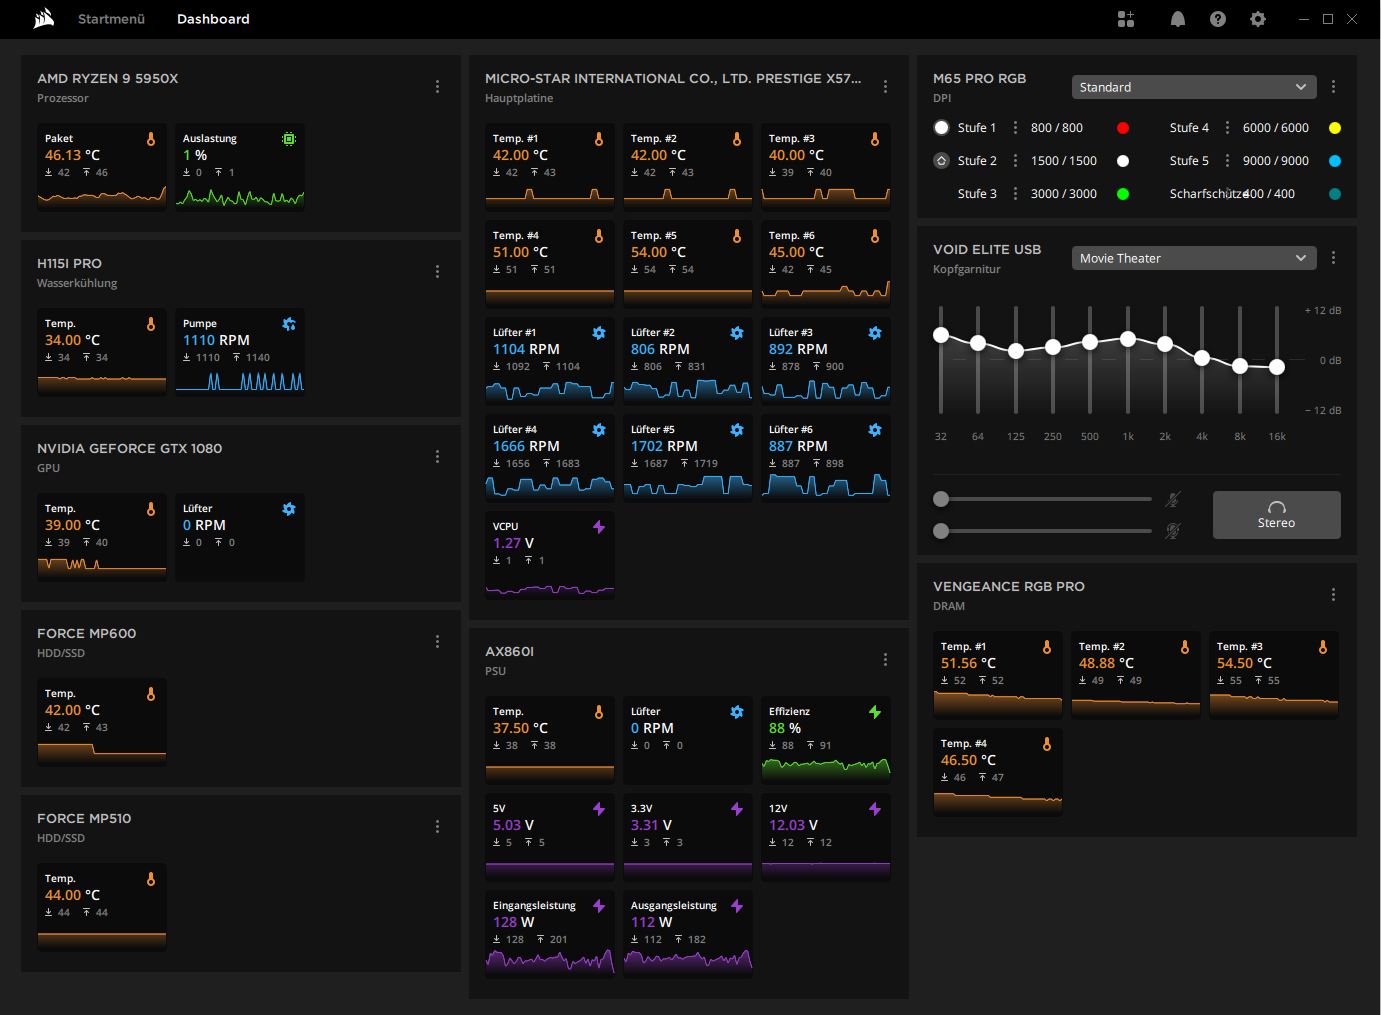Open the help question mark icon
This screenshot has width=1381, height=1015.
tap(1218, 19)
